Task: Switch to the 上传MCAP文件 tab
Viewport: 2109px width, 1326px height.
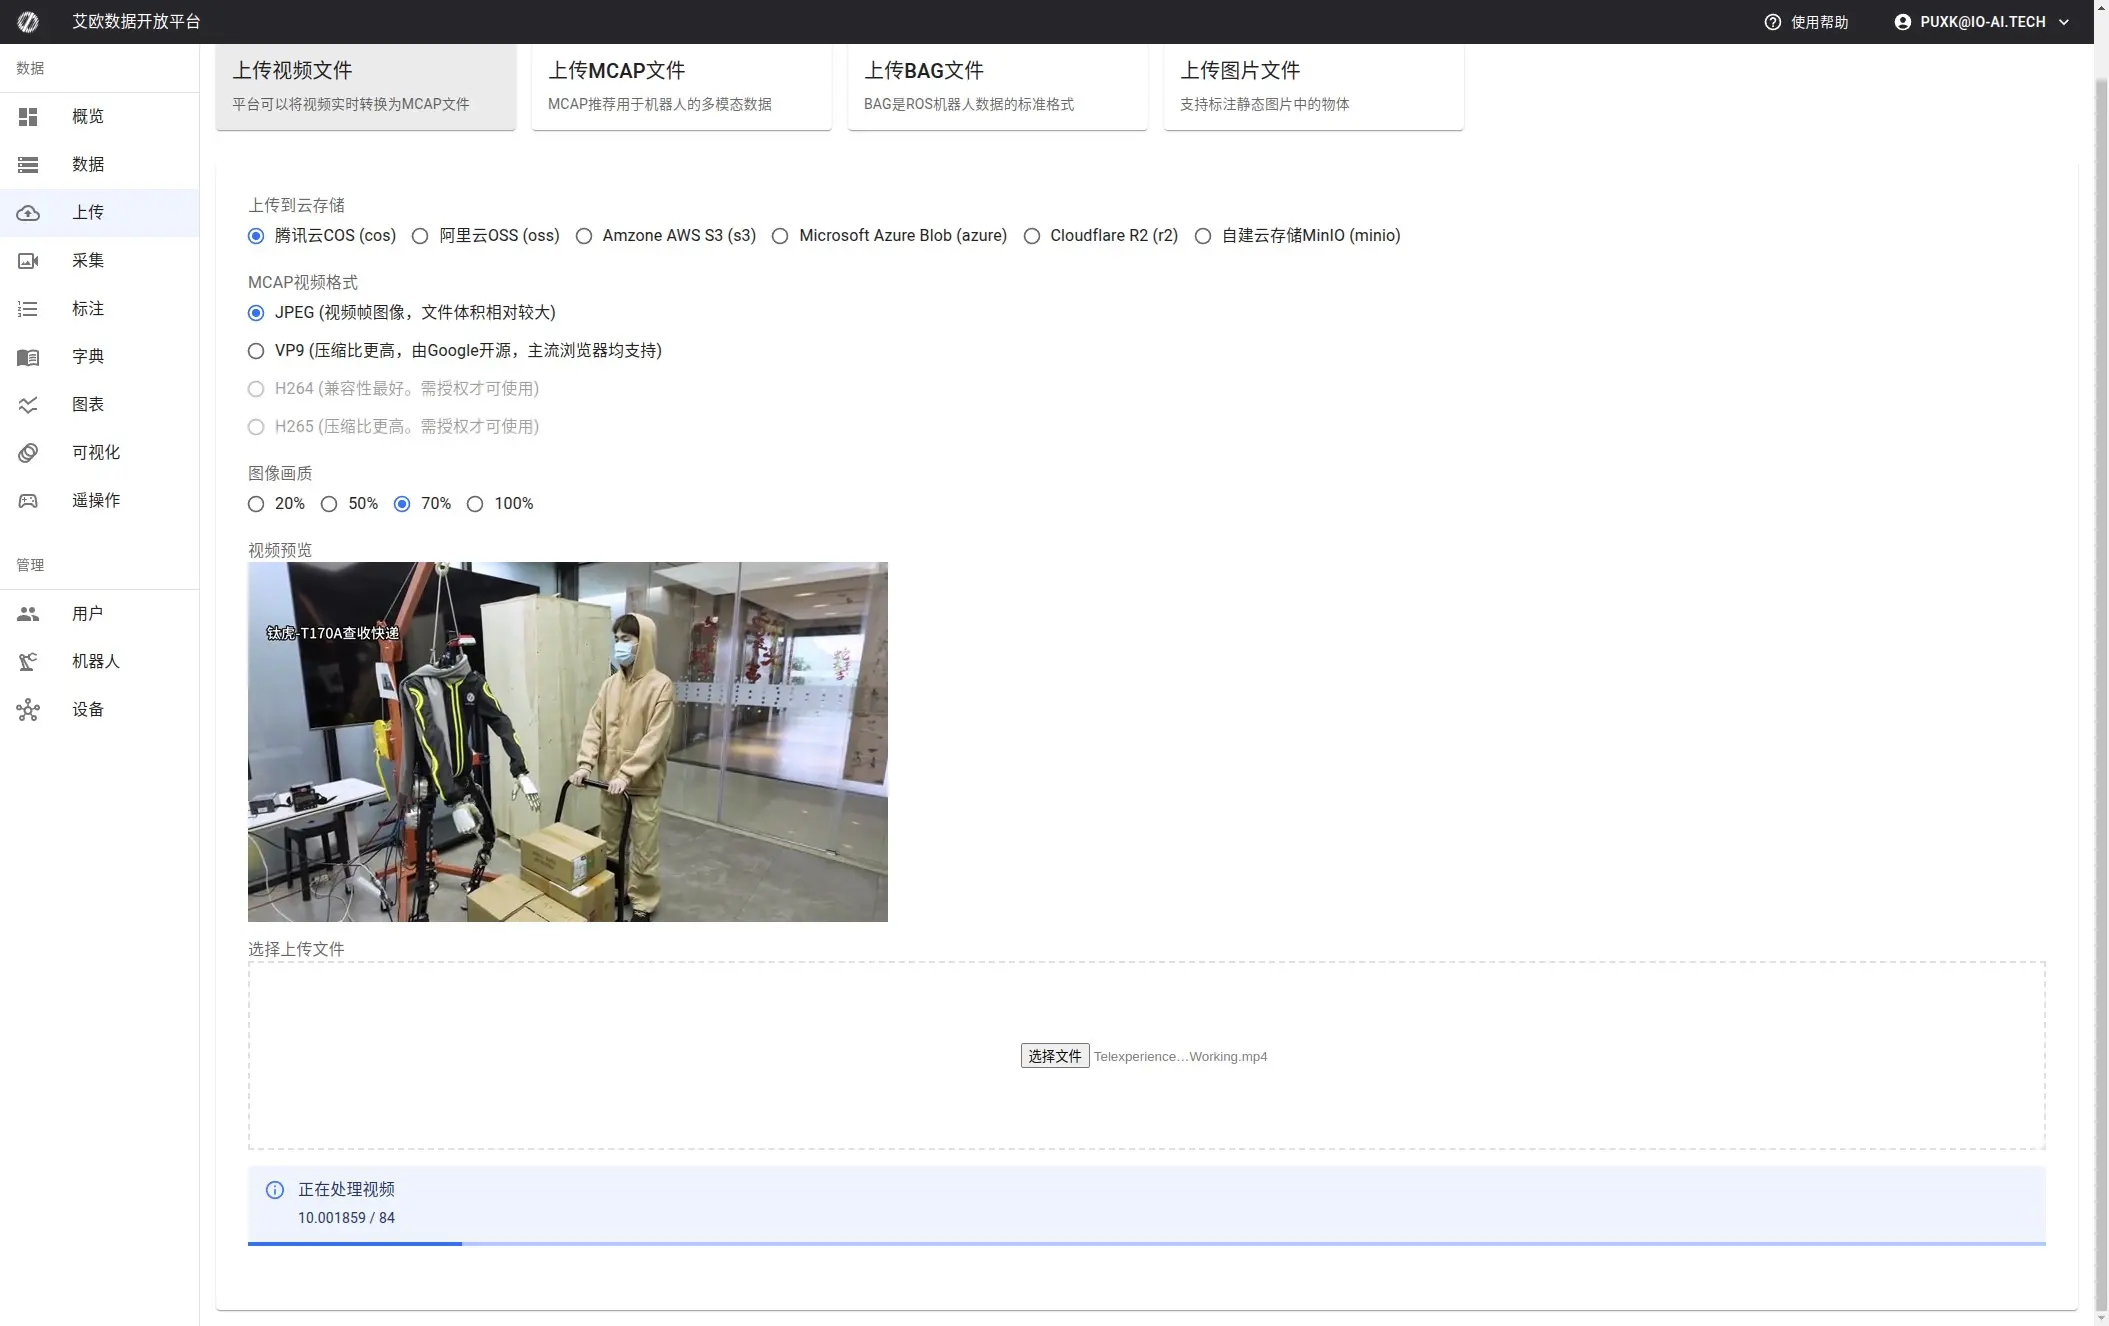Action: (681, 86)
